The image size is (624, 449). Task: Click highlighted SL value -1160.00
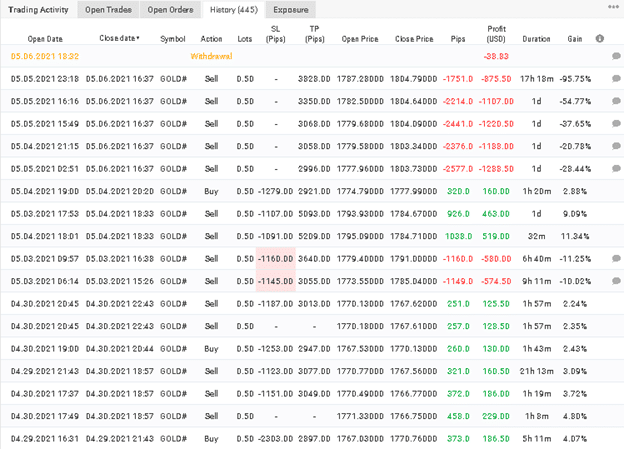tap(275, 259)
